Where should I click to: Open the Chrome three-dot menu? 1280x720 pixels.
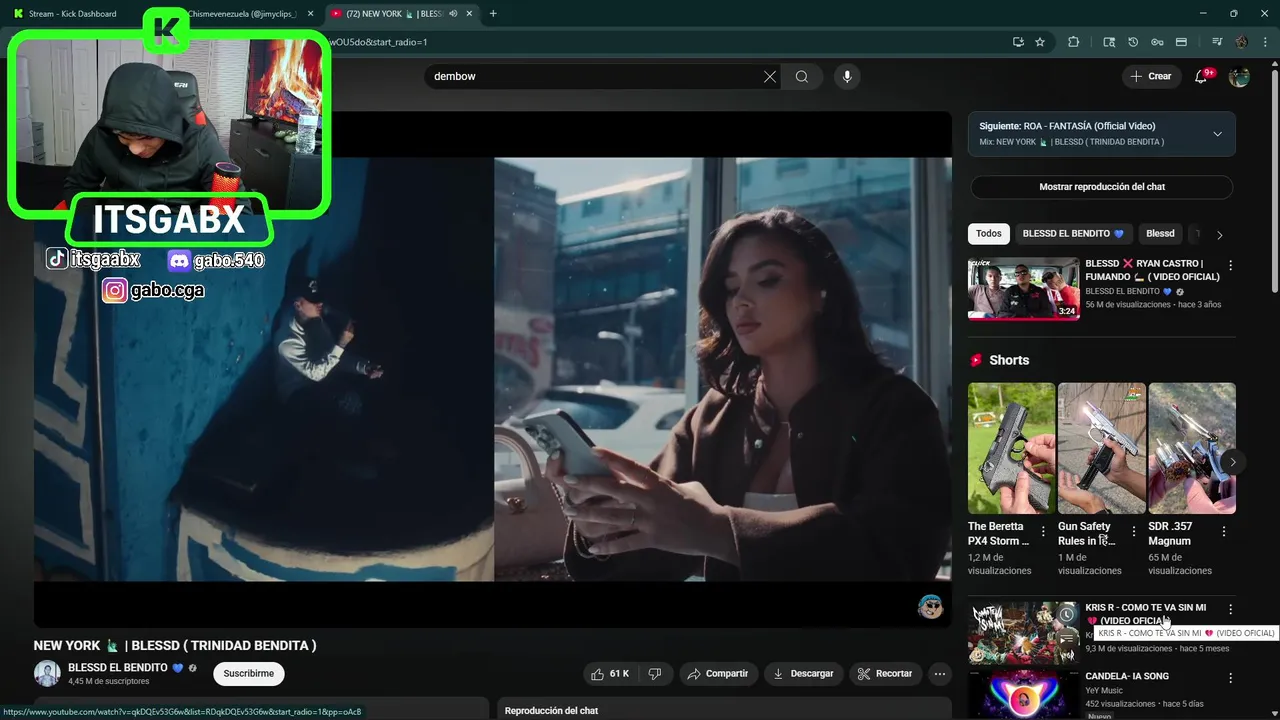(1263, 42)
